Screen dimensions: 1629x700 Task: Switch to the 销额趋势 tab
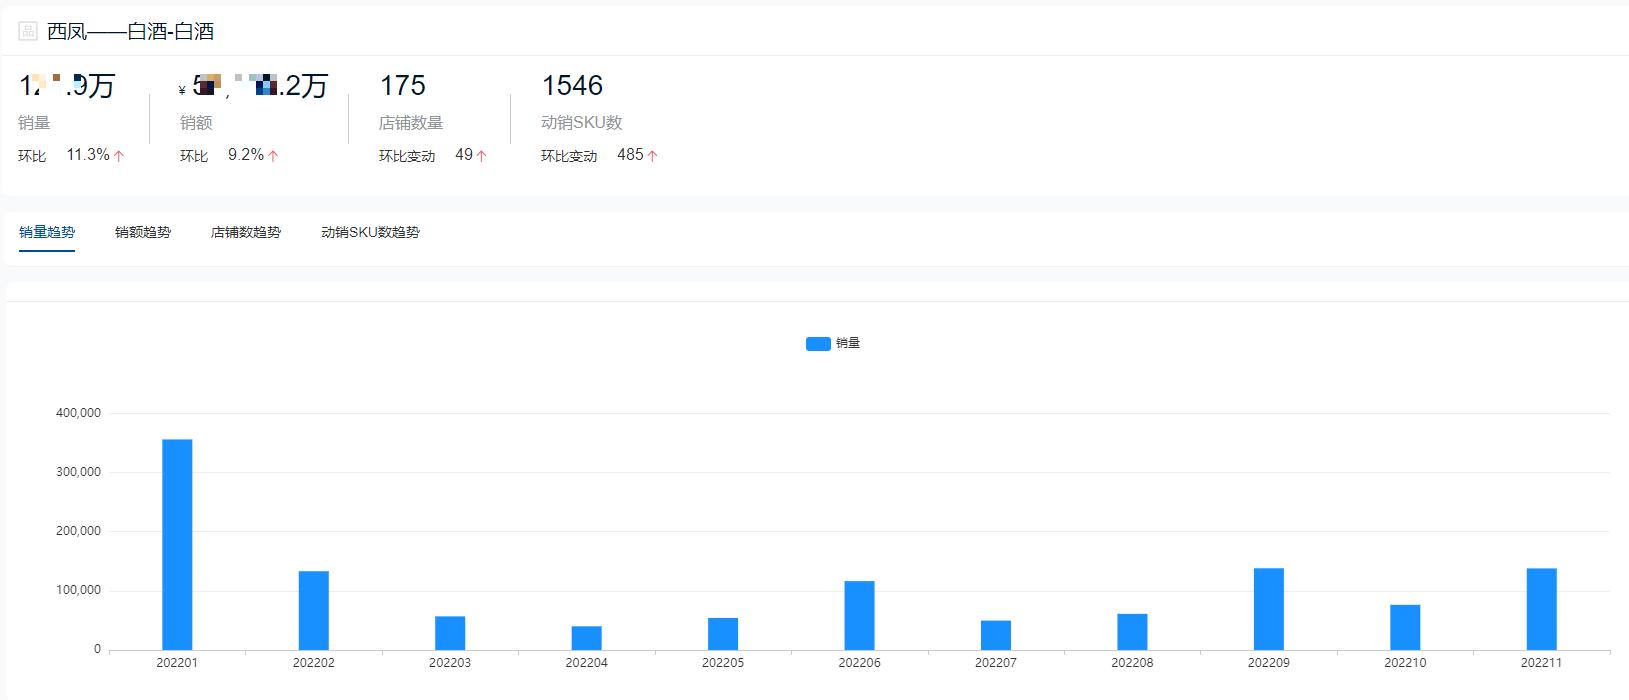(143, 232)
